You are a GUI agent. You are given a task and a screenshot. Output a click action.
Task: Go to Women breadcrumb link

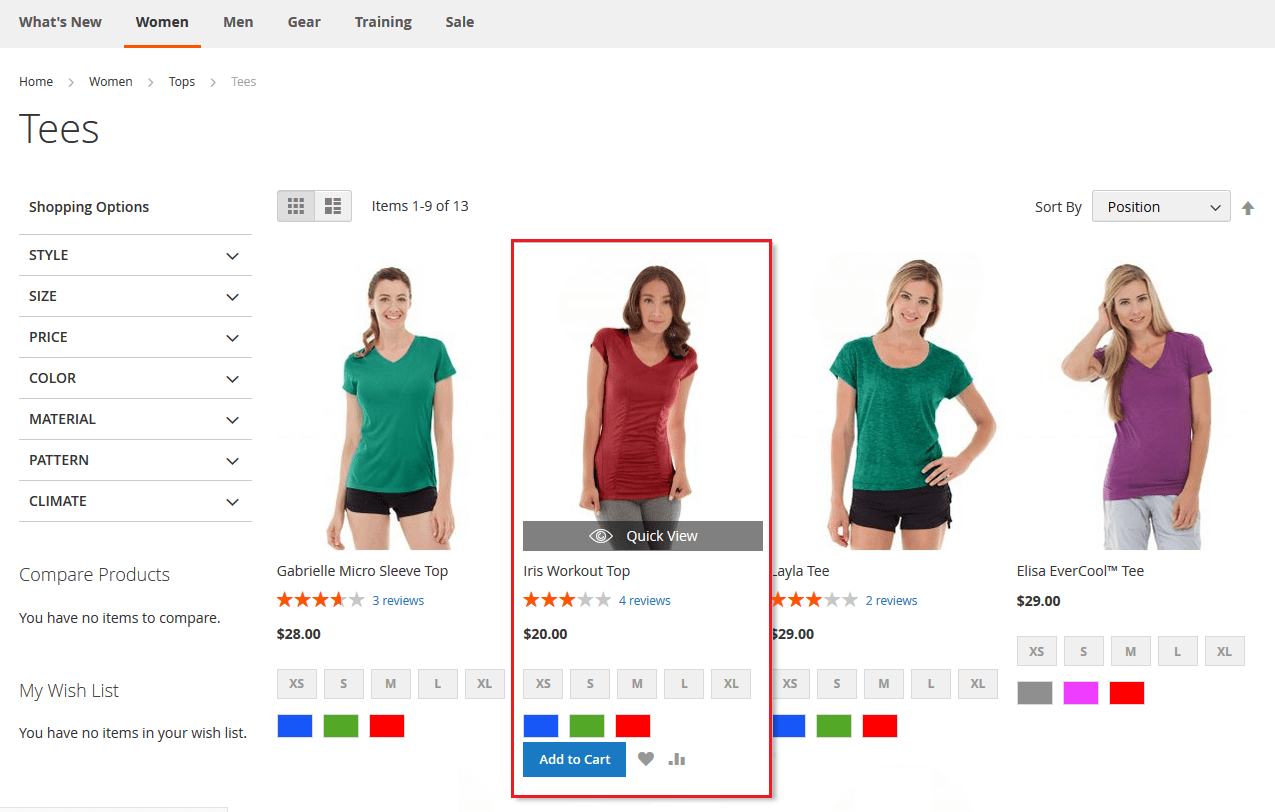[x=110, y=82]
